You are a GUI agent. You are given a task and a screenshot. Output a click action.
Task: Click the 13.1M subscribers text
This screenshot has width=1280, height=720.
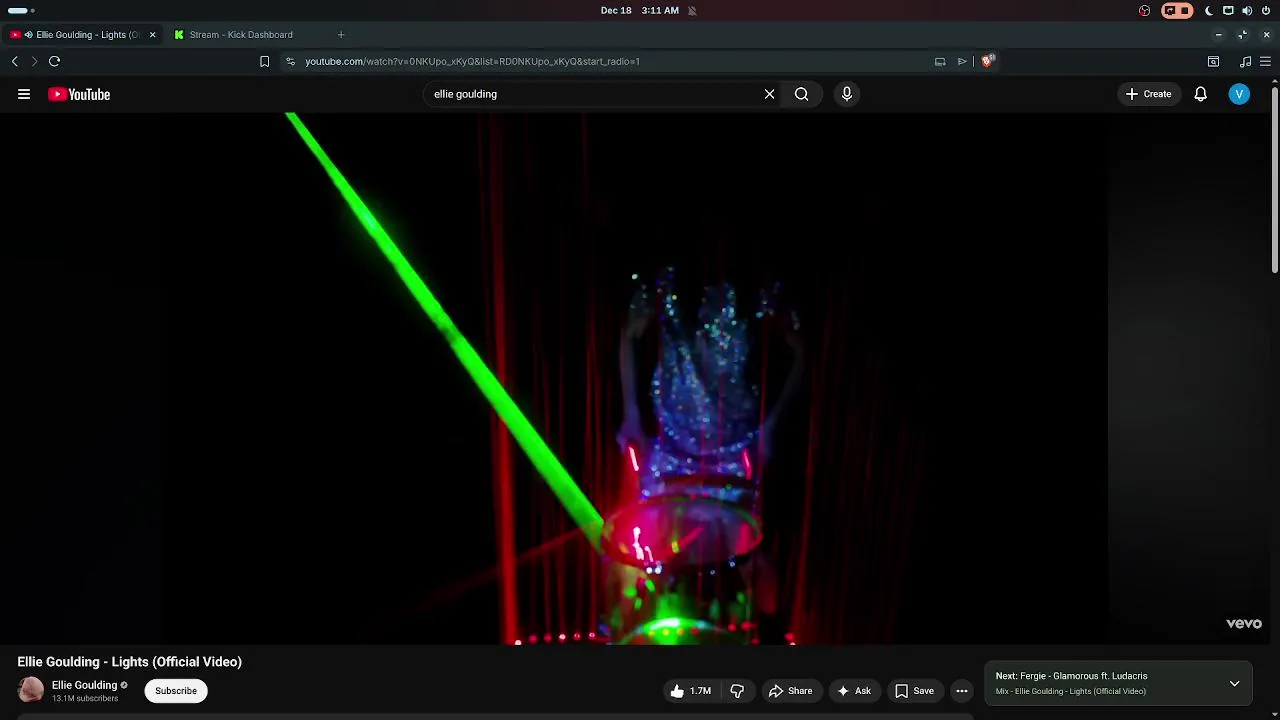coord(85,698)
